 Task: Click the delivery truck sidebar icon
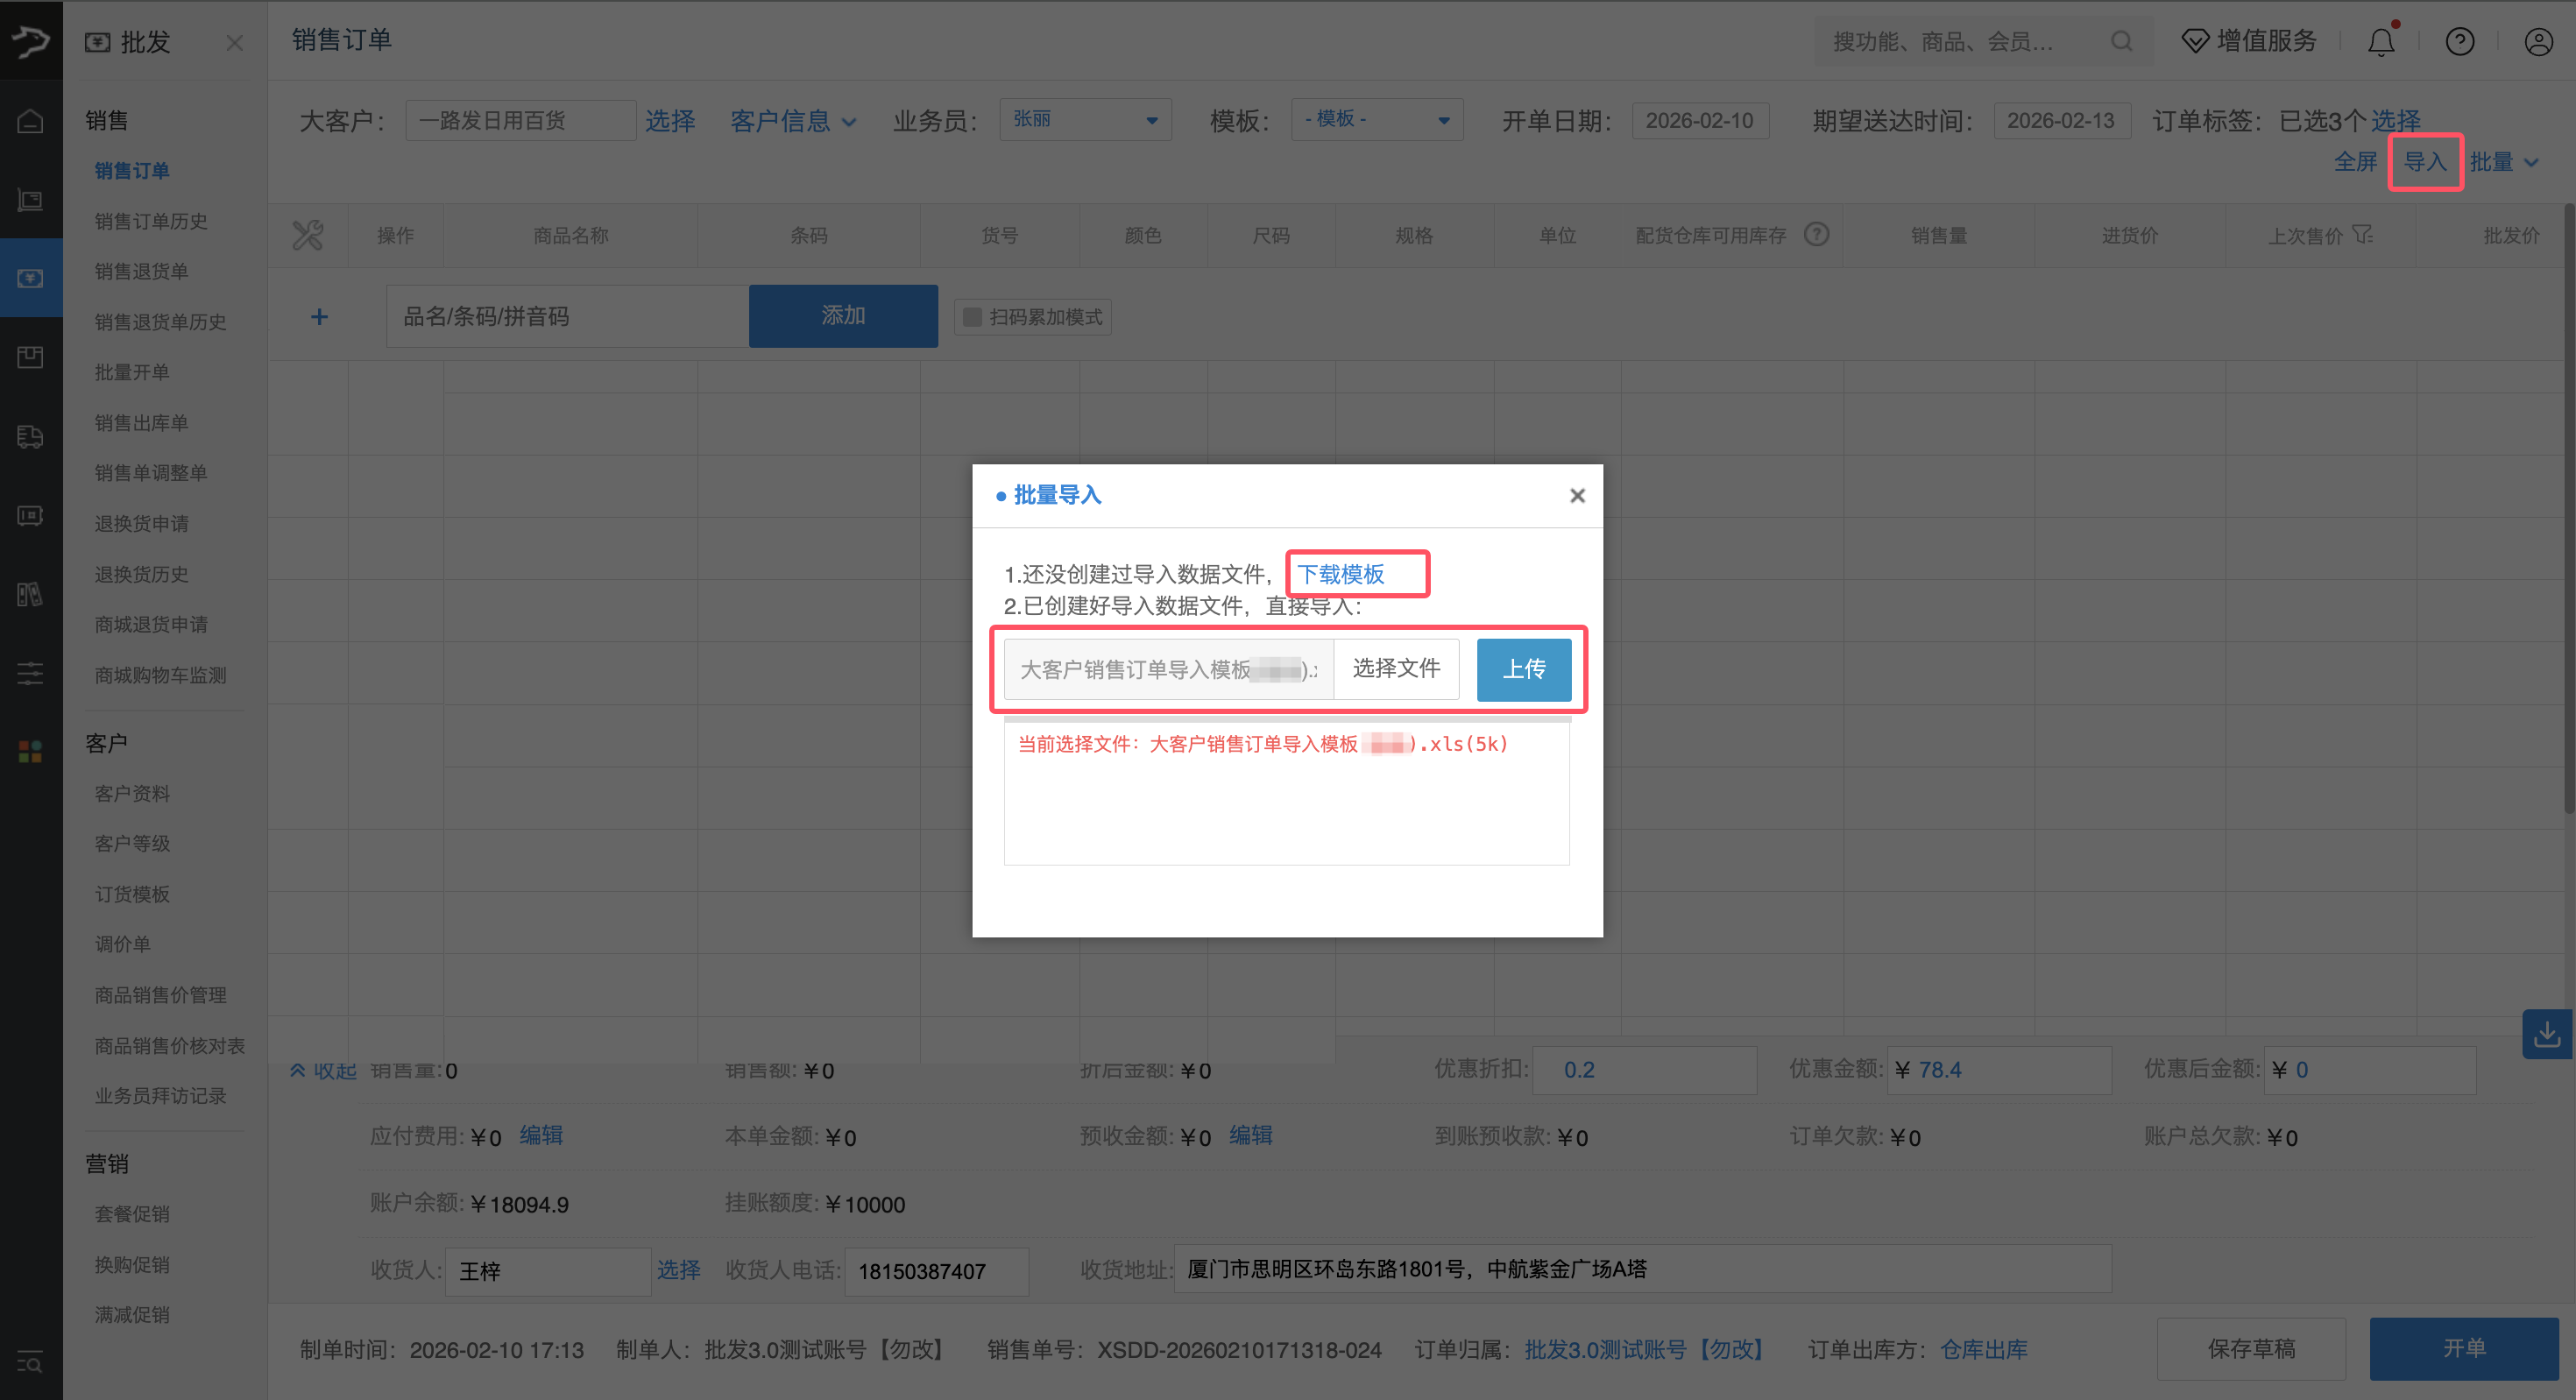point(30,437)
